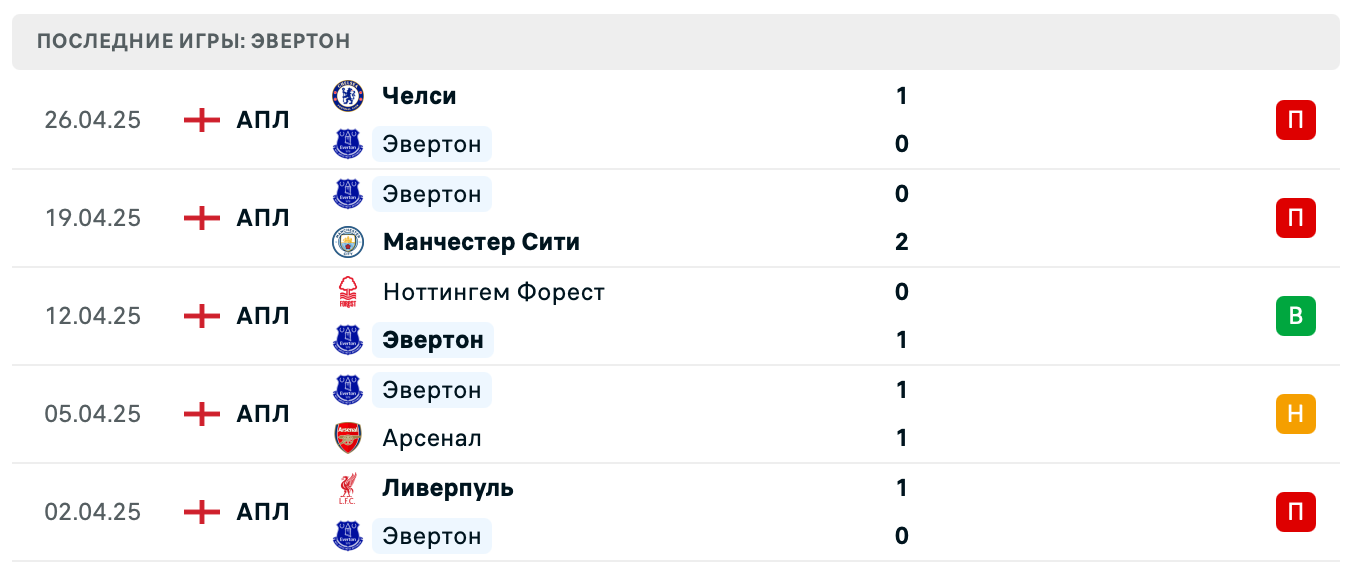
Task: Click the England flag beside 02.04.25
Action: [x=201, y=512]
